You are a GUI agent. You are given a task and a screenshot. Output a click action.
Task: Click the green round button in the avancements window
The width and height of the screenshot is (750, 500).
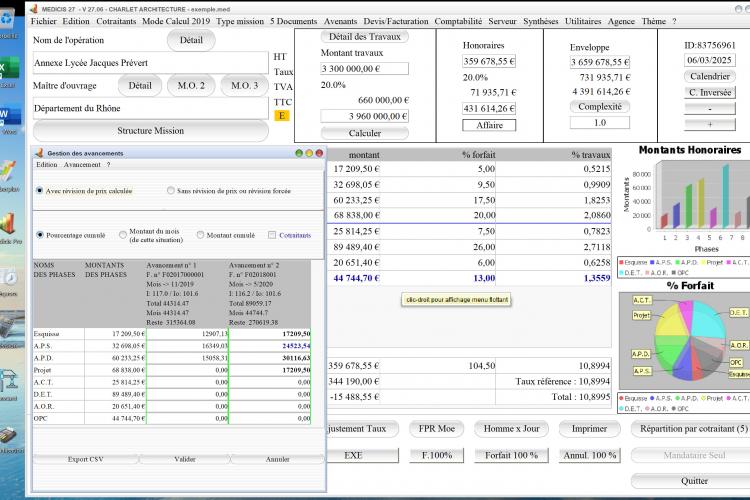coord(299,153)
